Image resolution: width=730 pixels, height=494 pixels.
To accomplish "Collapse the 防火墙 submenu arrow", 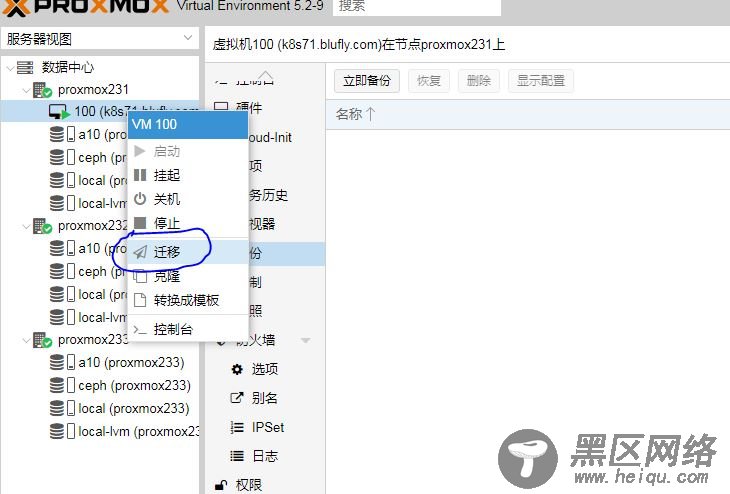I will 306,340.
